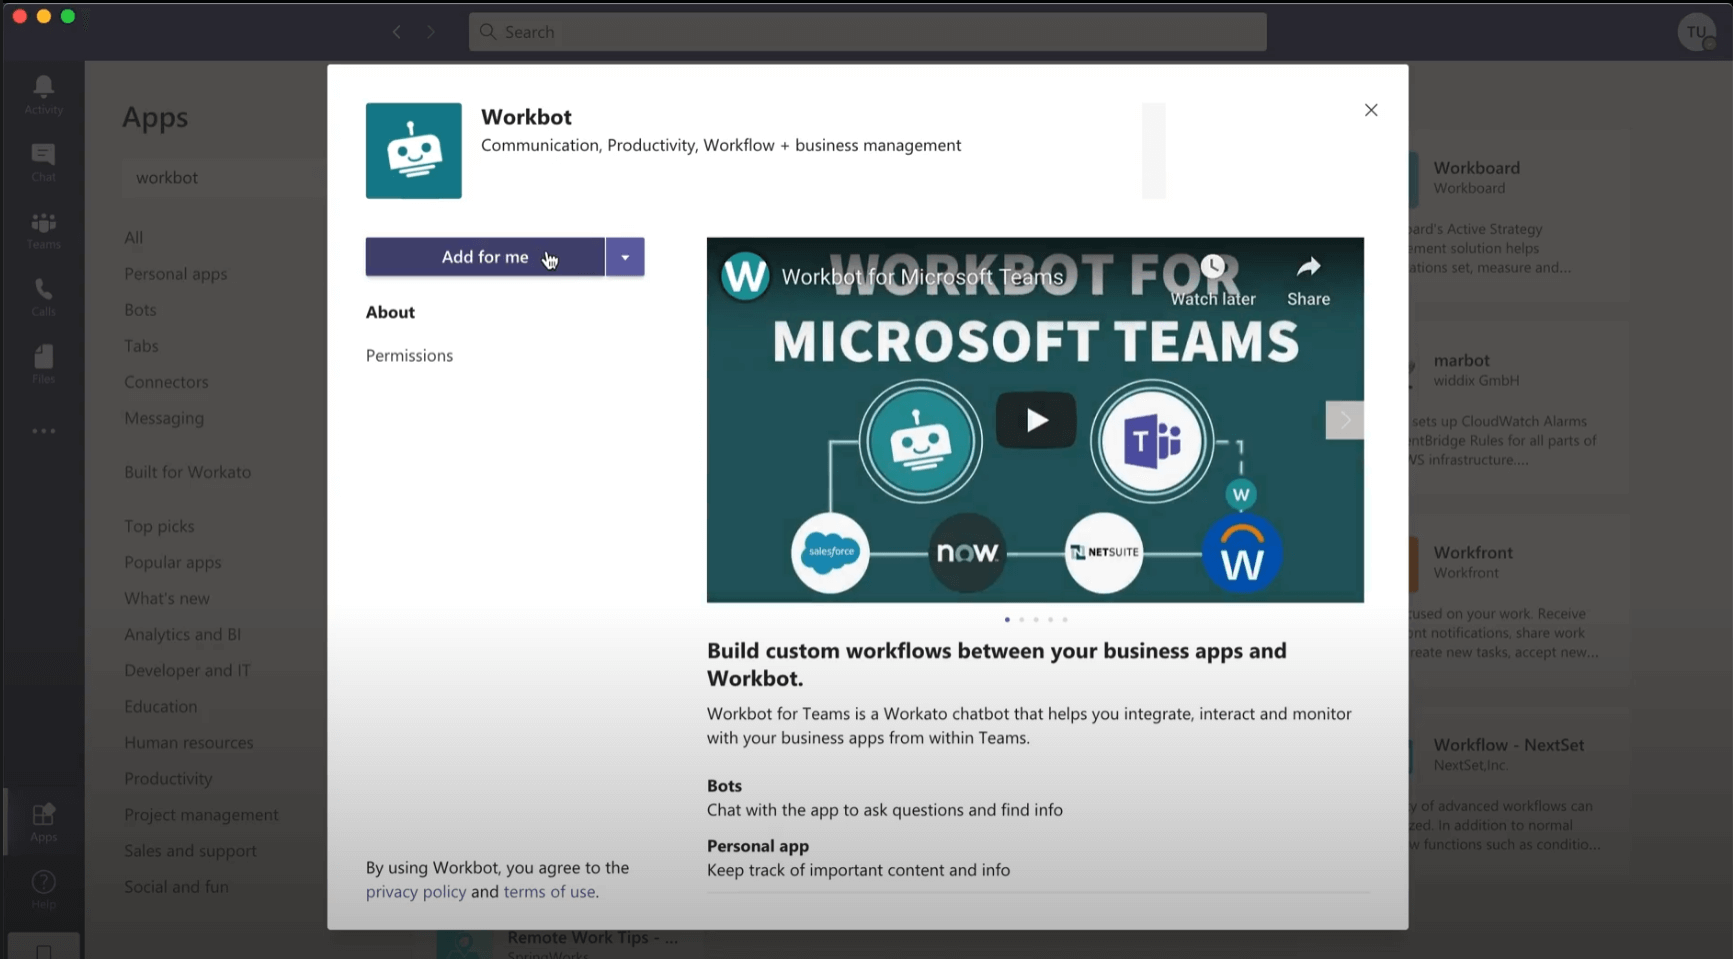The image size is (1733, 959).
Task: Click the top Search field
Action: (867, 32)
